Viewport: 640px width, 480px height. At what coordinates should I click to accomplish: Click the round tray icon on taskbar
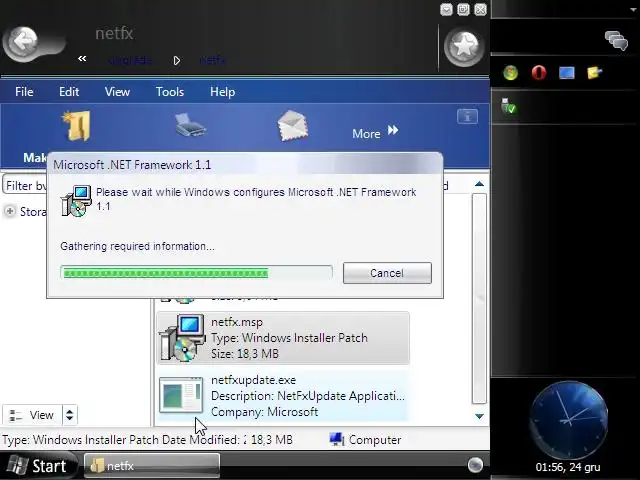coord(475,464)
